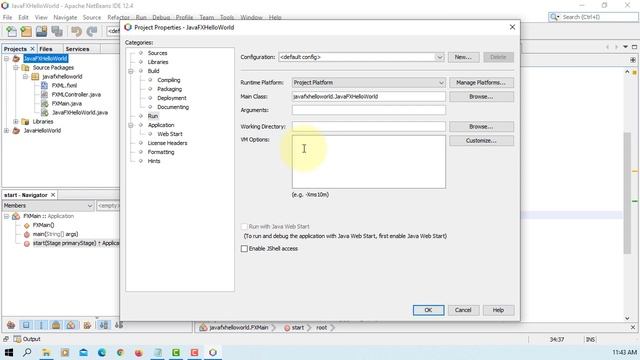Image resolution: width=640 pixels, height=360 pixels.
Task: Click the Undo toolbar icon
Action: 76,31
